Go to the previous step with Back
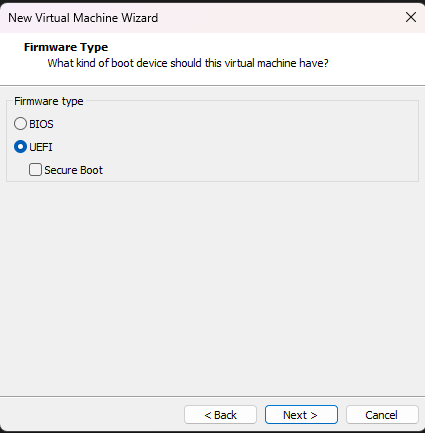Viewport: 425px width, 433px height. (x=220, y=415)
